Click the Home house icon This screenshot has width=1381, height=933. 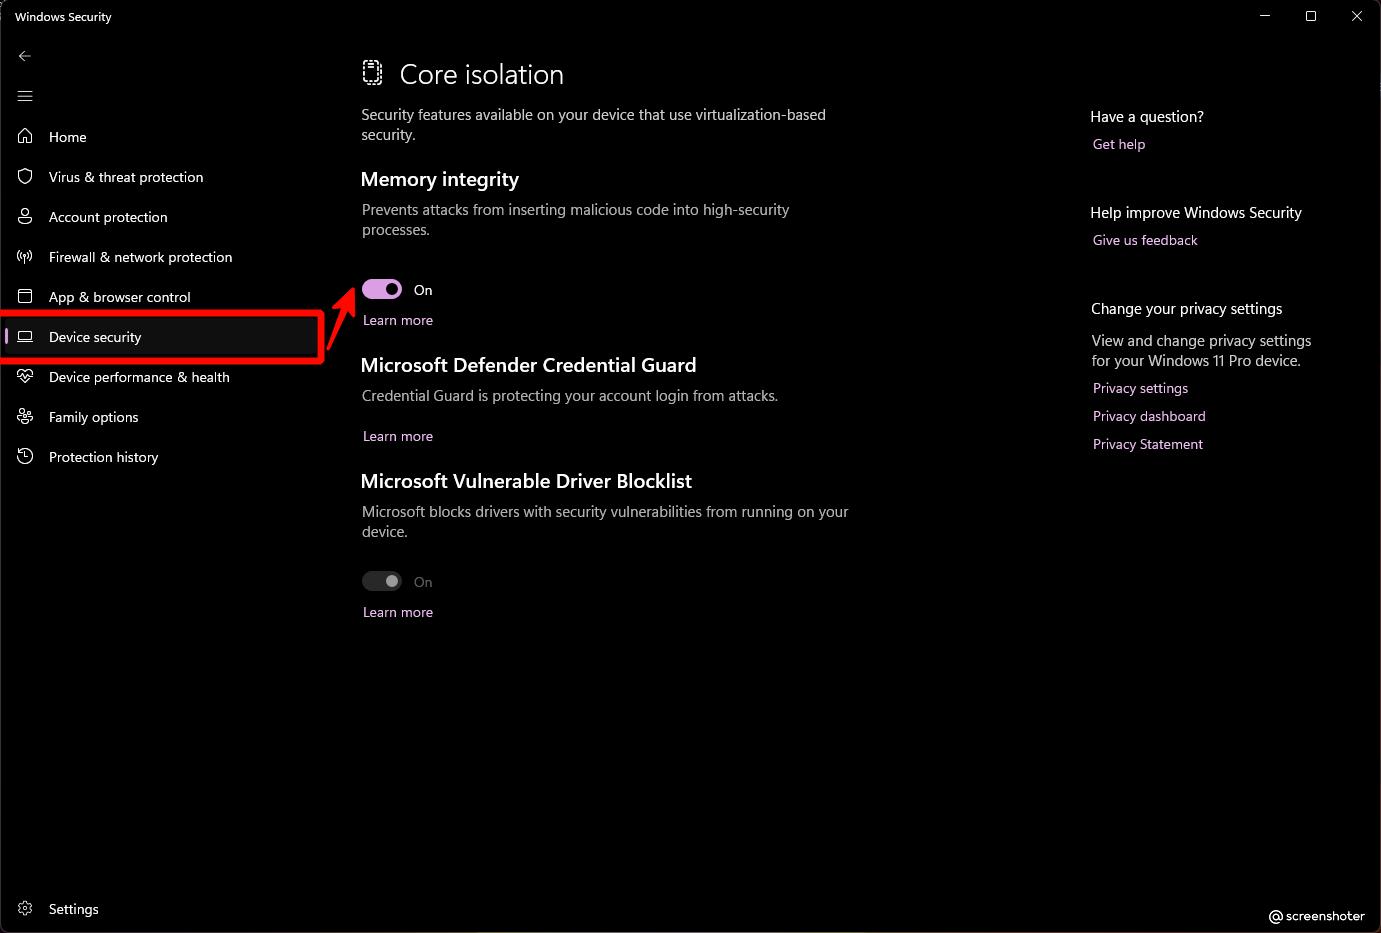(26, 136)
